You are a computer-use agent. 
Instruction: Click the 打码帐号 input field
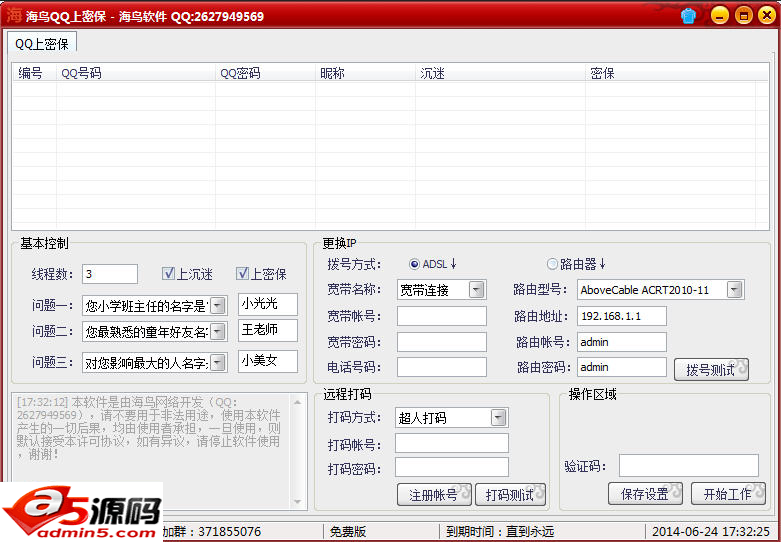point(452,443)
